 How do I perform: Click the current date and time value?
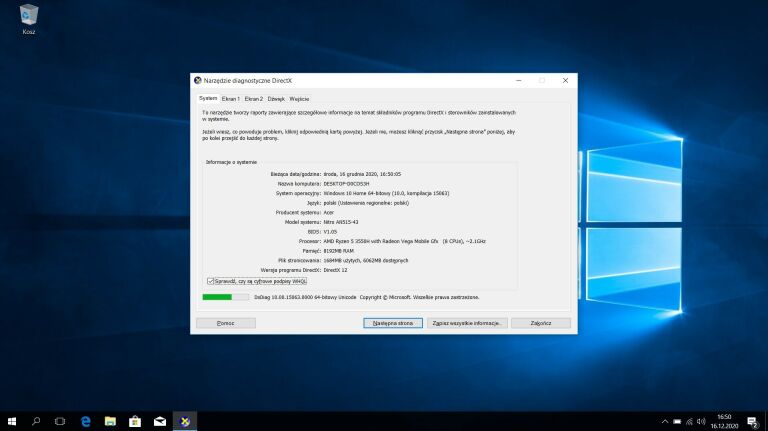362,174
